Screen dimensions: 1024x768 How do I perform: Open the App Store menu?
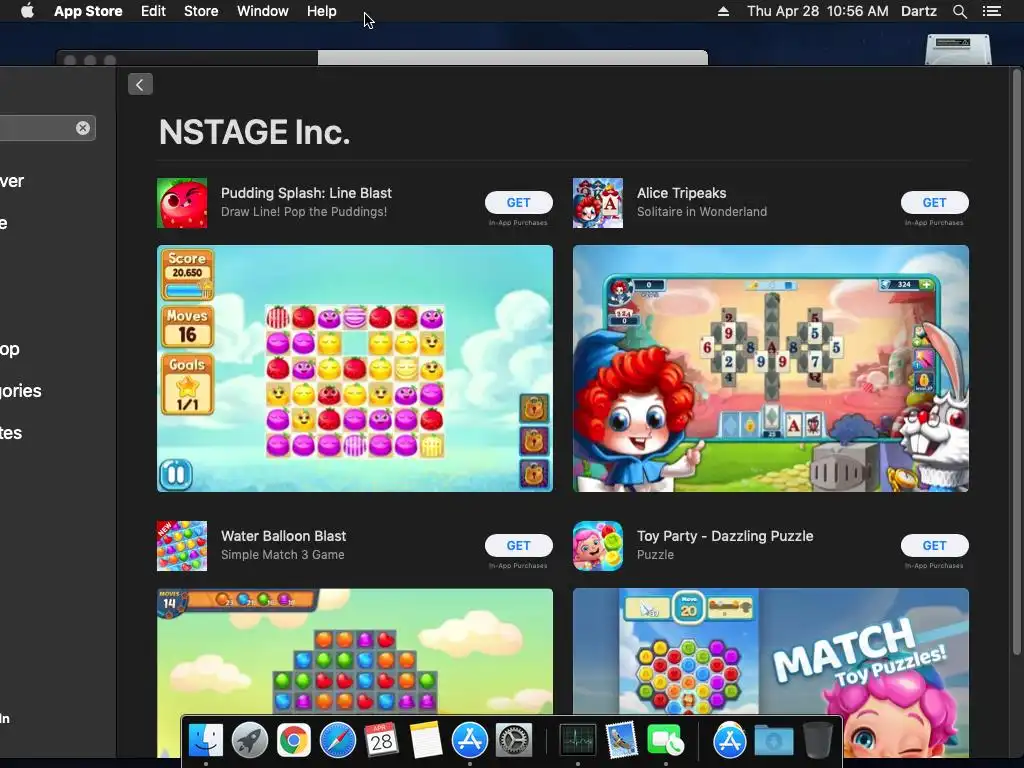pos(88,11)
